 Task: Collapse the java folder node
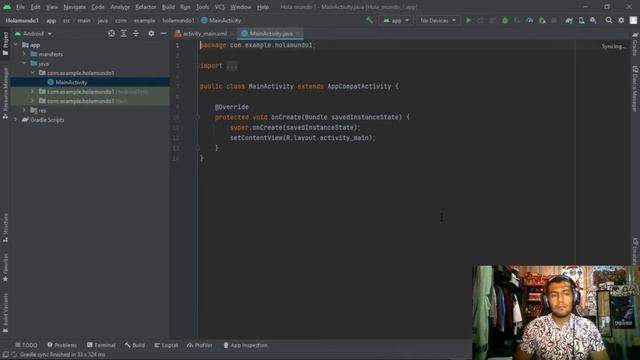[x=24, y=64]
